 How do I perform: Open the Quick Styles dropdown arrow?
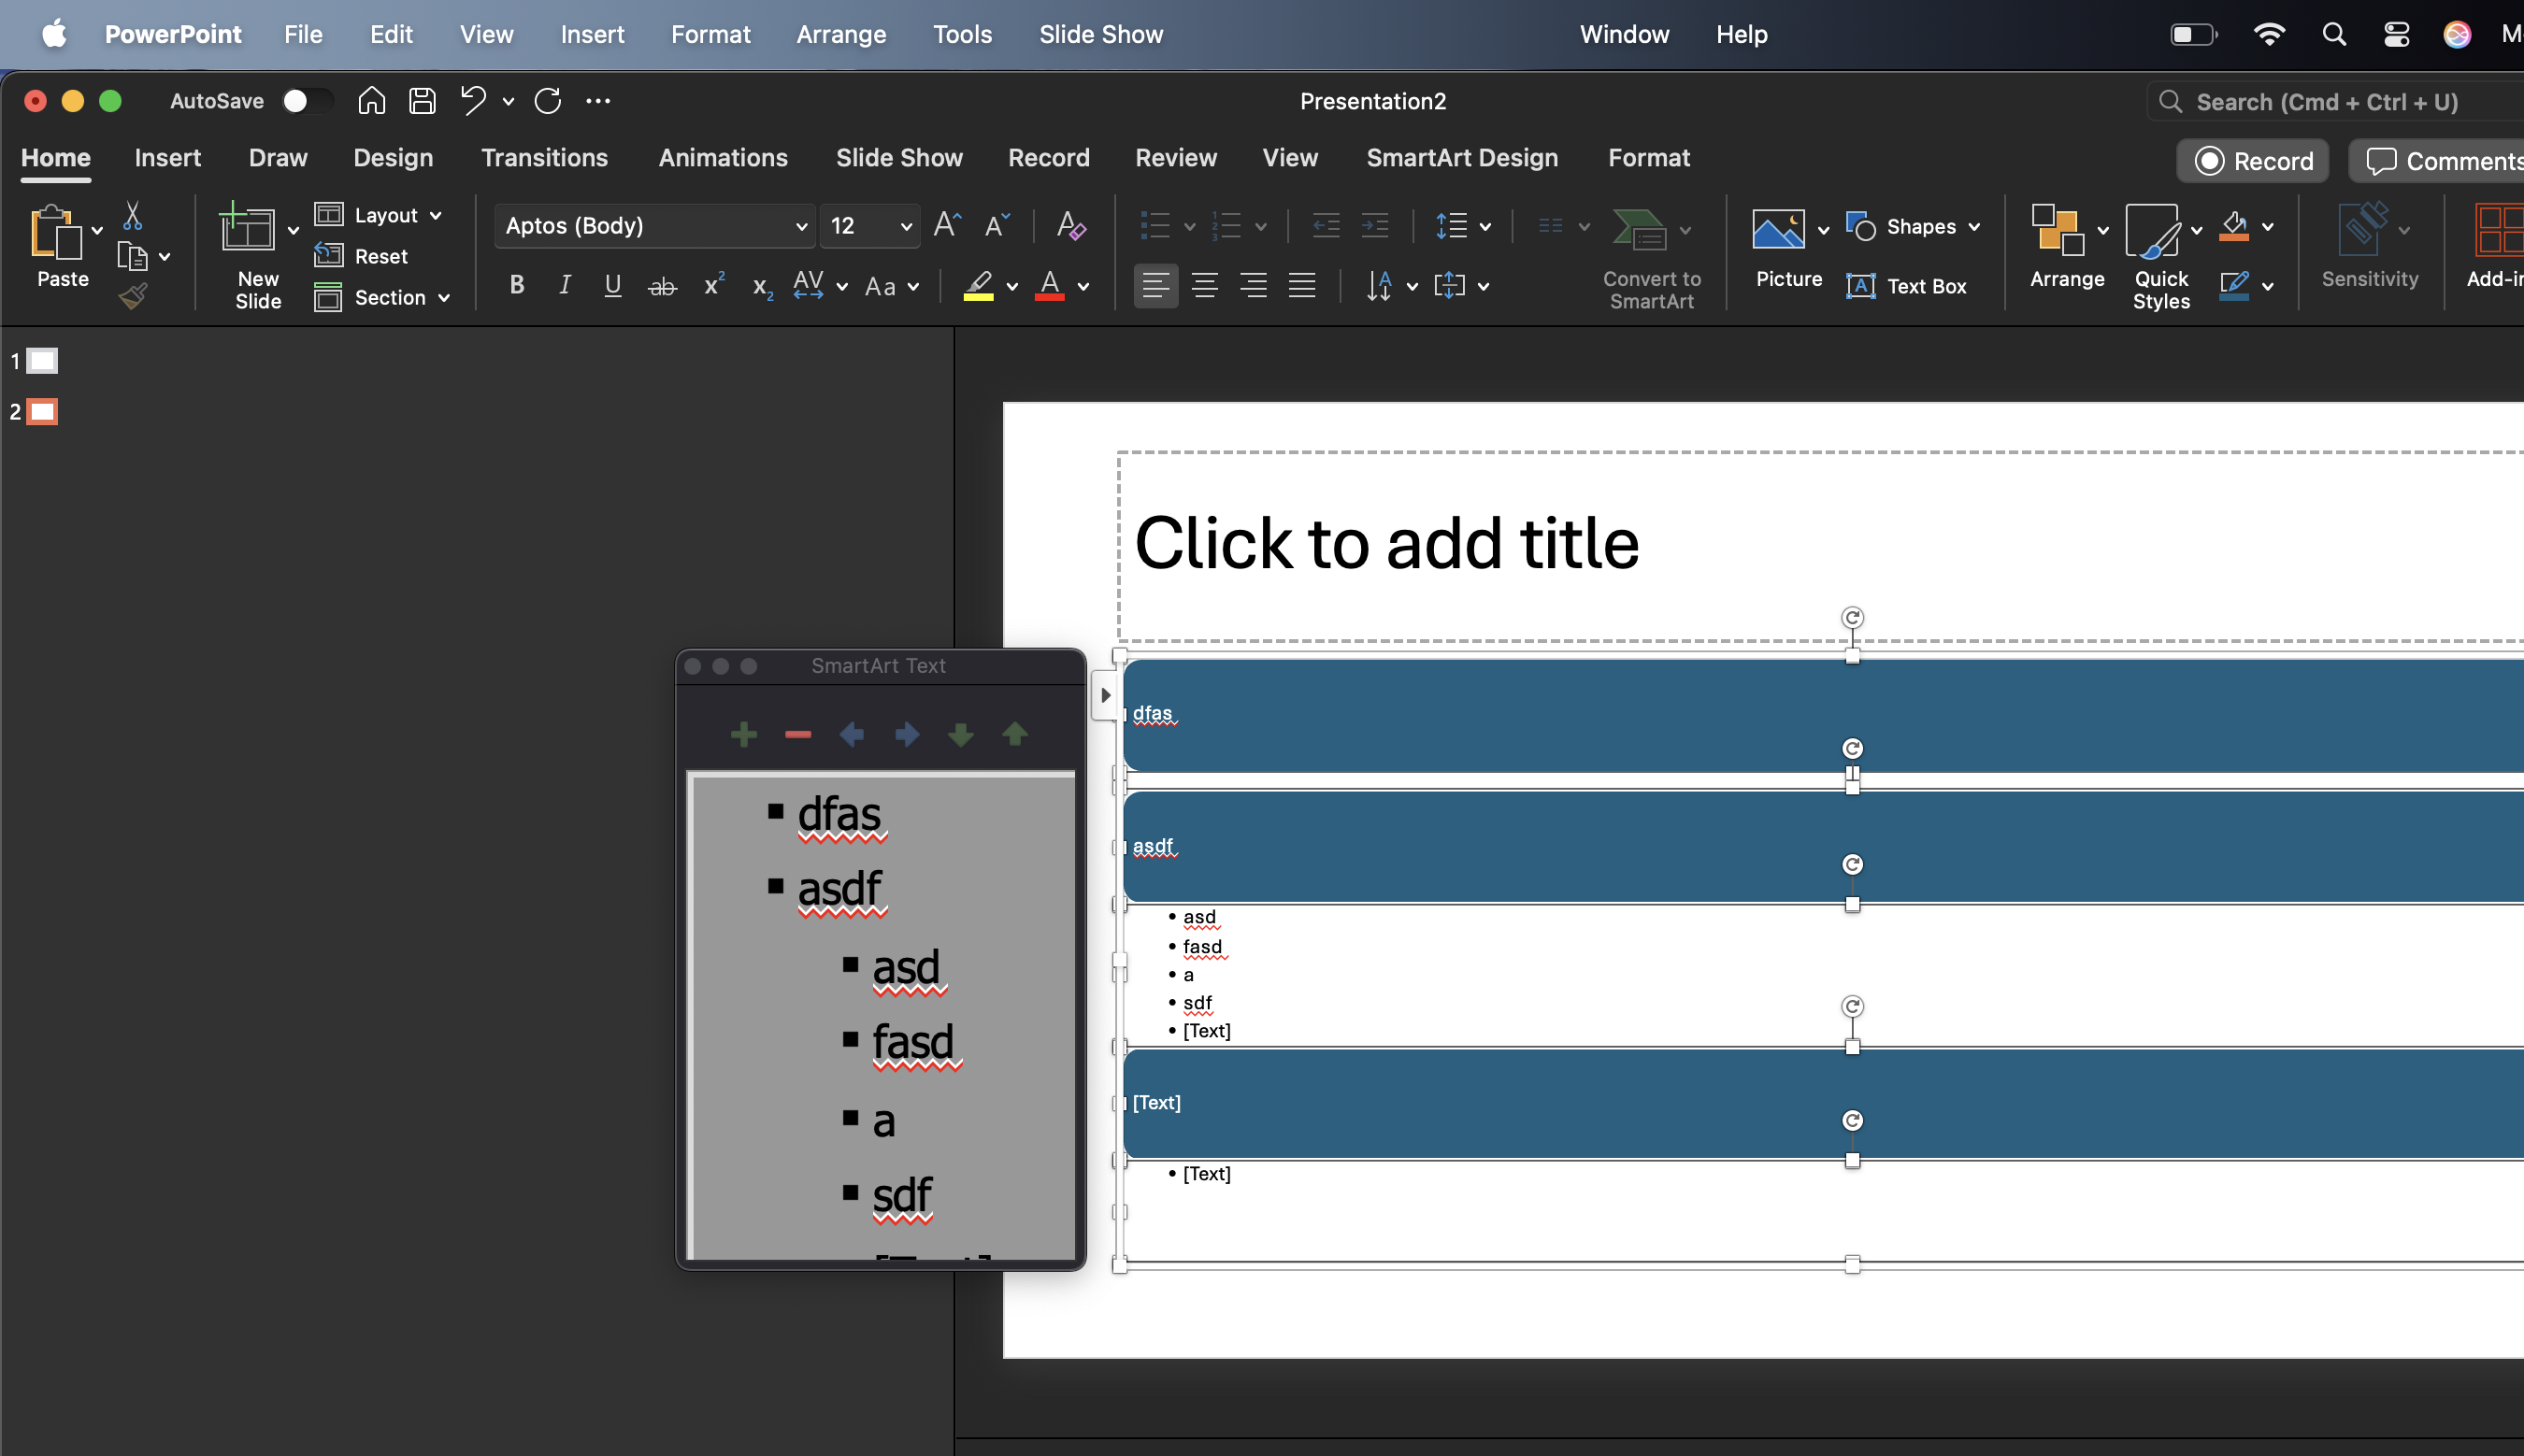pyautogui.click(x=2196, y=230)
